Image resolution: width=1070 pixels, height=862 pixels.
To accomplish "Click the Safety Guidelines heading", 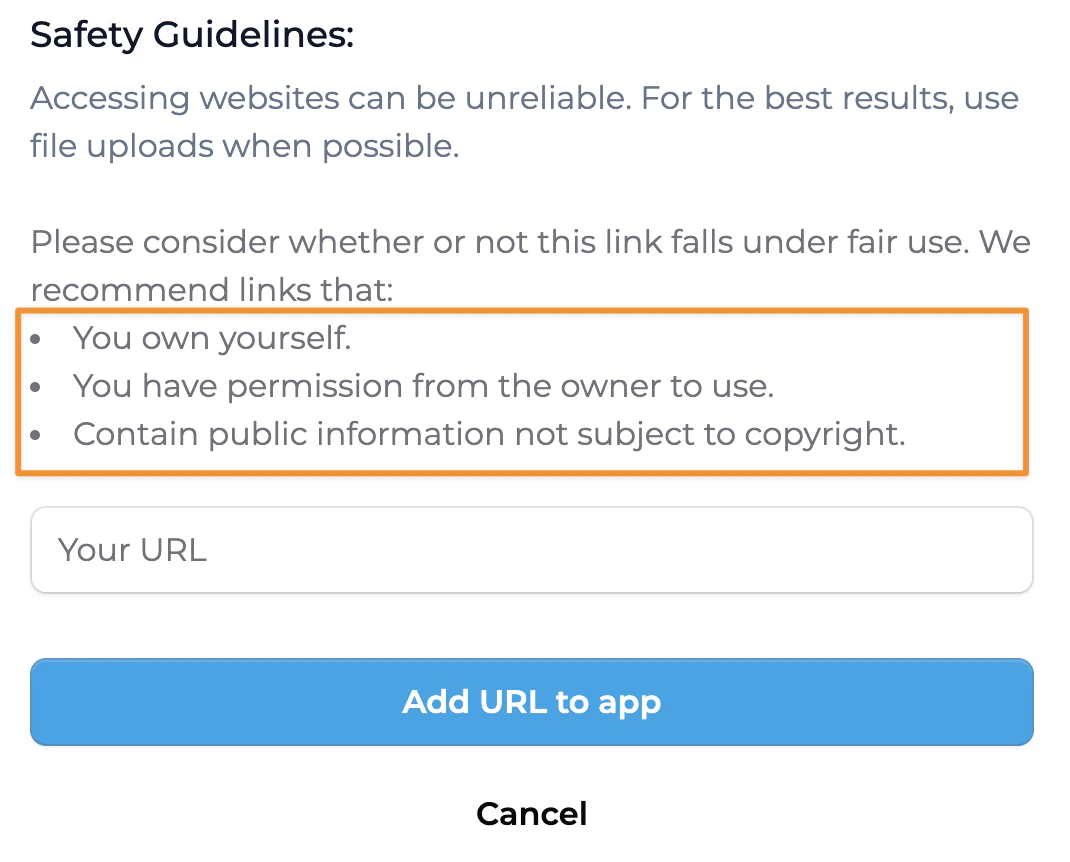I will point(192,33).
